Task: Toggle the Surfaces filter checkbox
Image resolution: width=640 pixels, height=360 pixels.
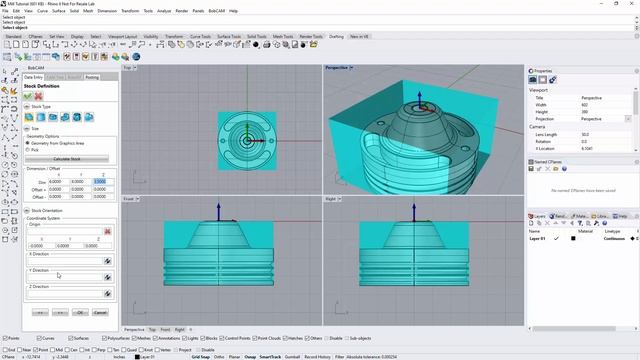Action: [x=71, y=338]
